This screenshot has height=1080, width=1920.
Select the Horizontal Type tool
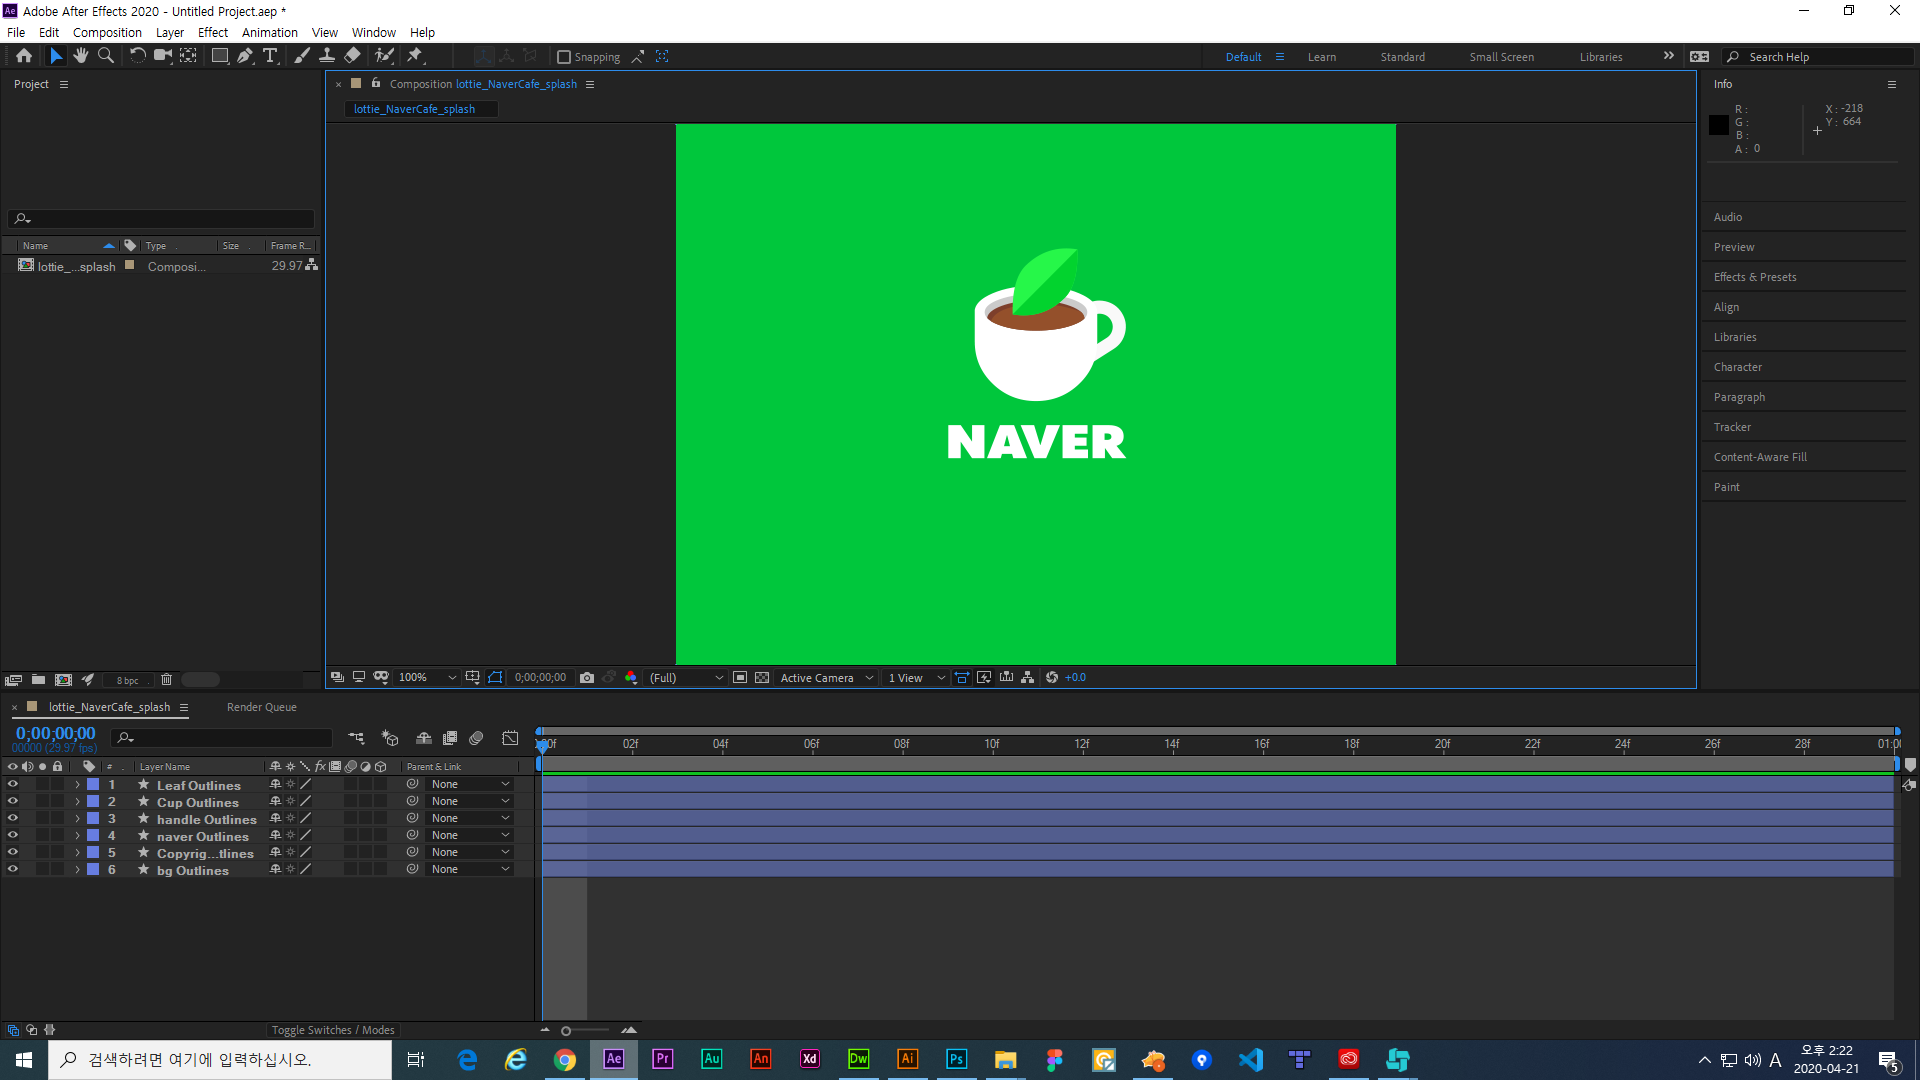coord(270,56)
